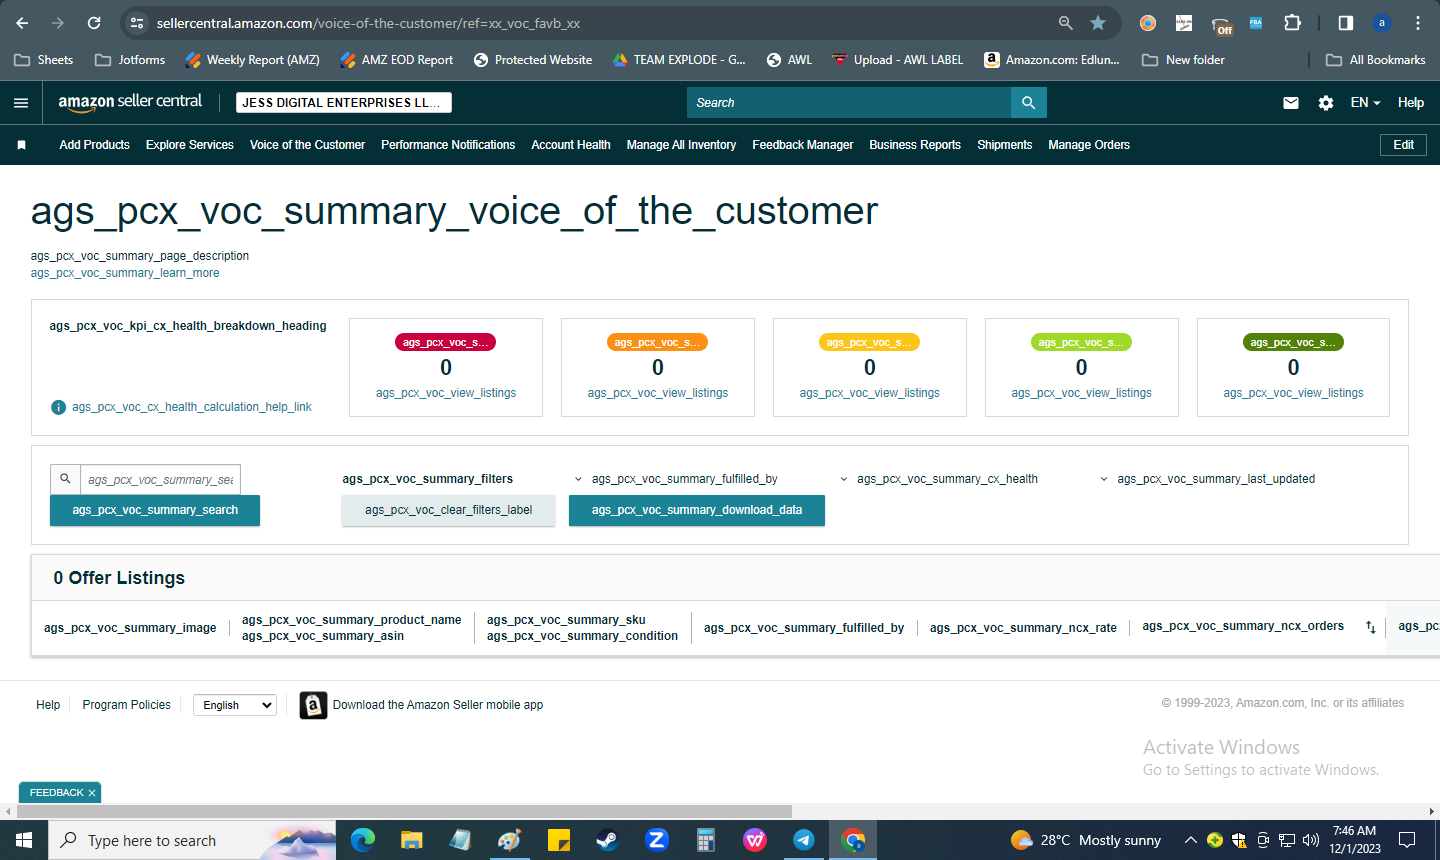Click the bookmark flag icon in navigation bar
This screenshot has width=1440, height=860.
[x=21, y=145]
